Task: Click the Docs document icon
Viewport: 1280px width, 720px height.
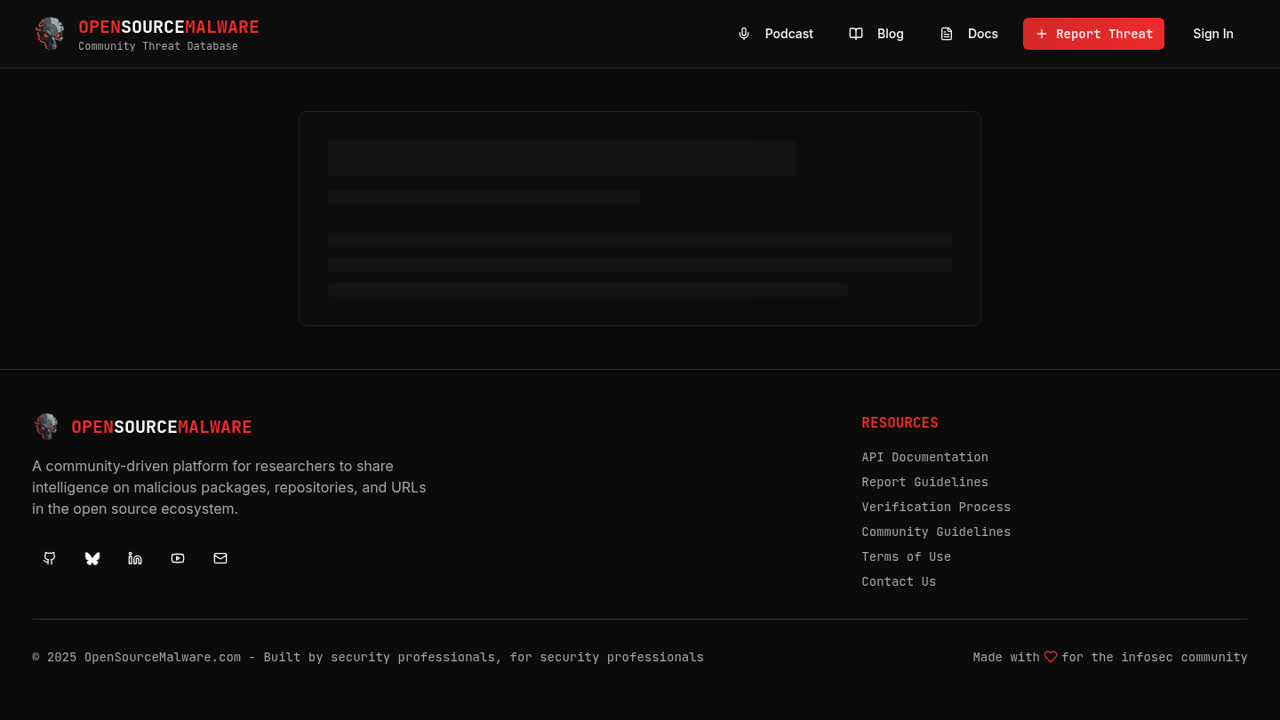Action: 947,34
